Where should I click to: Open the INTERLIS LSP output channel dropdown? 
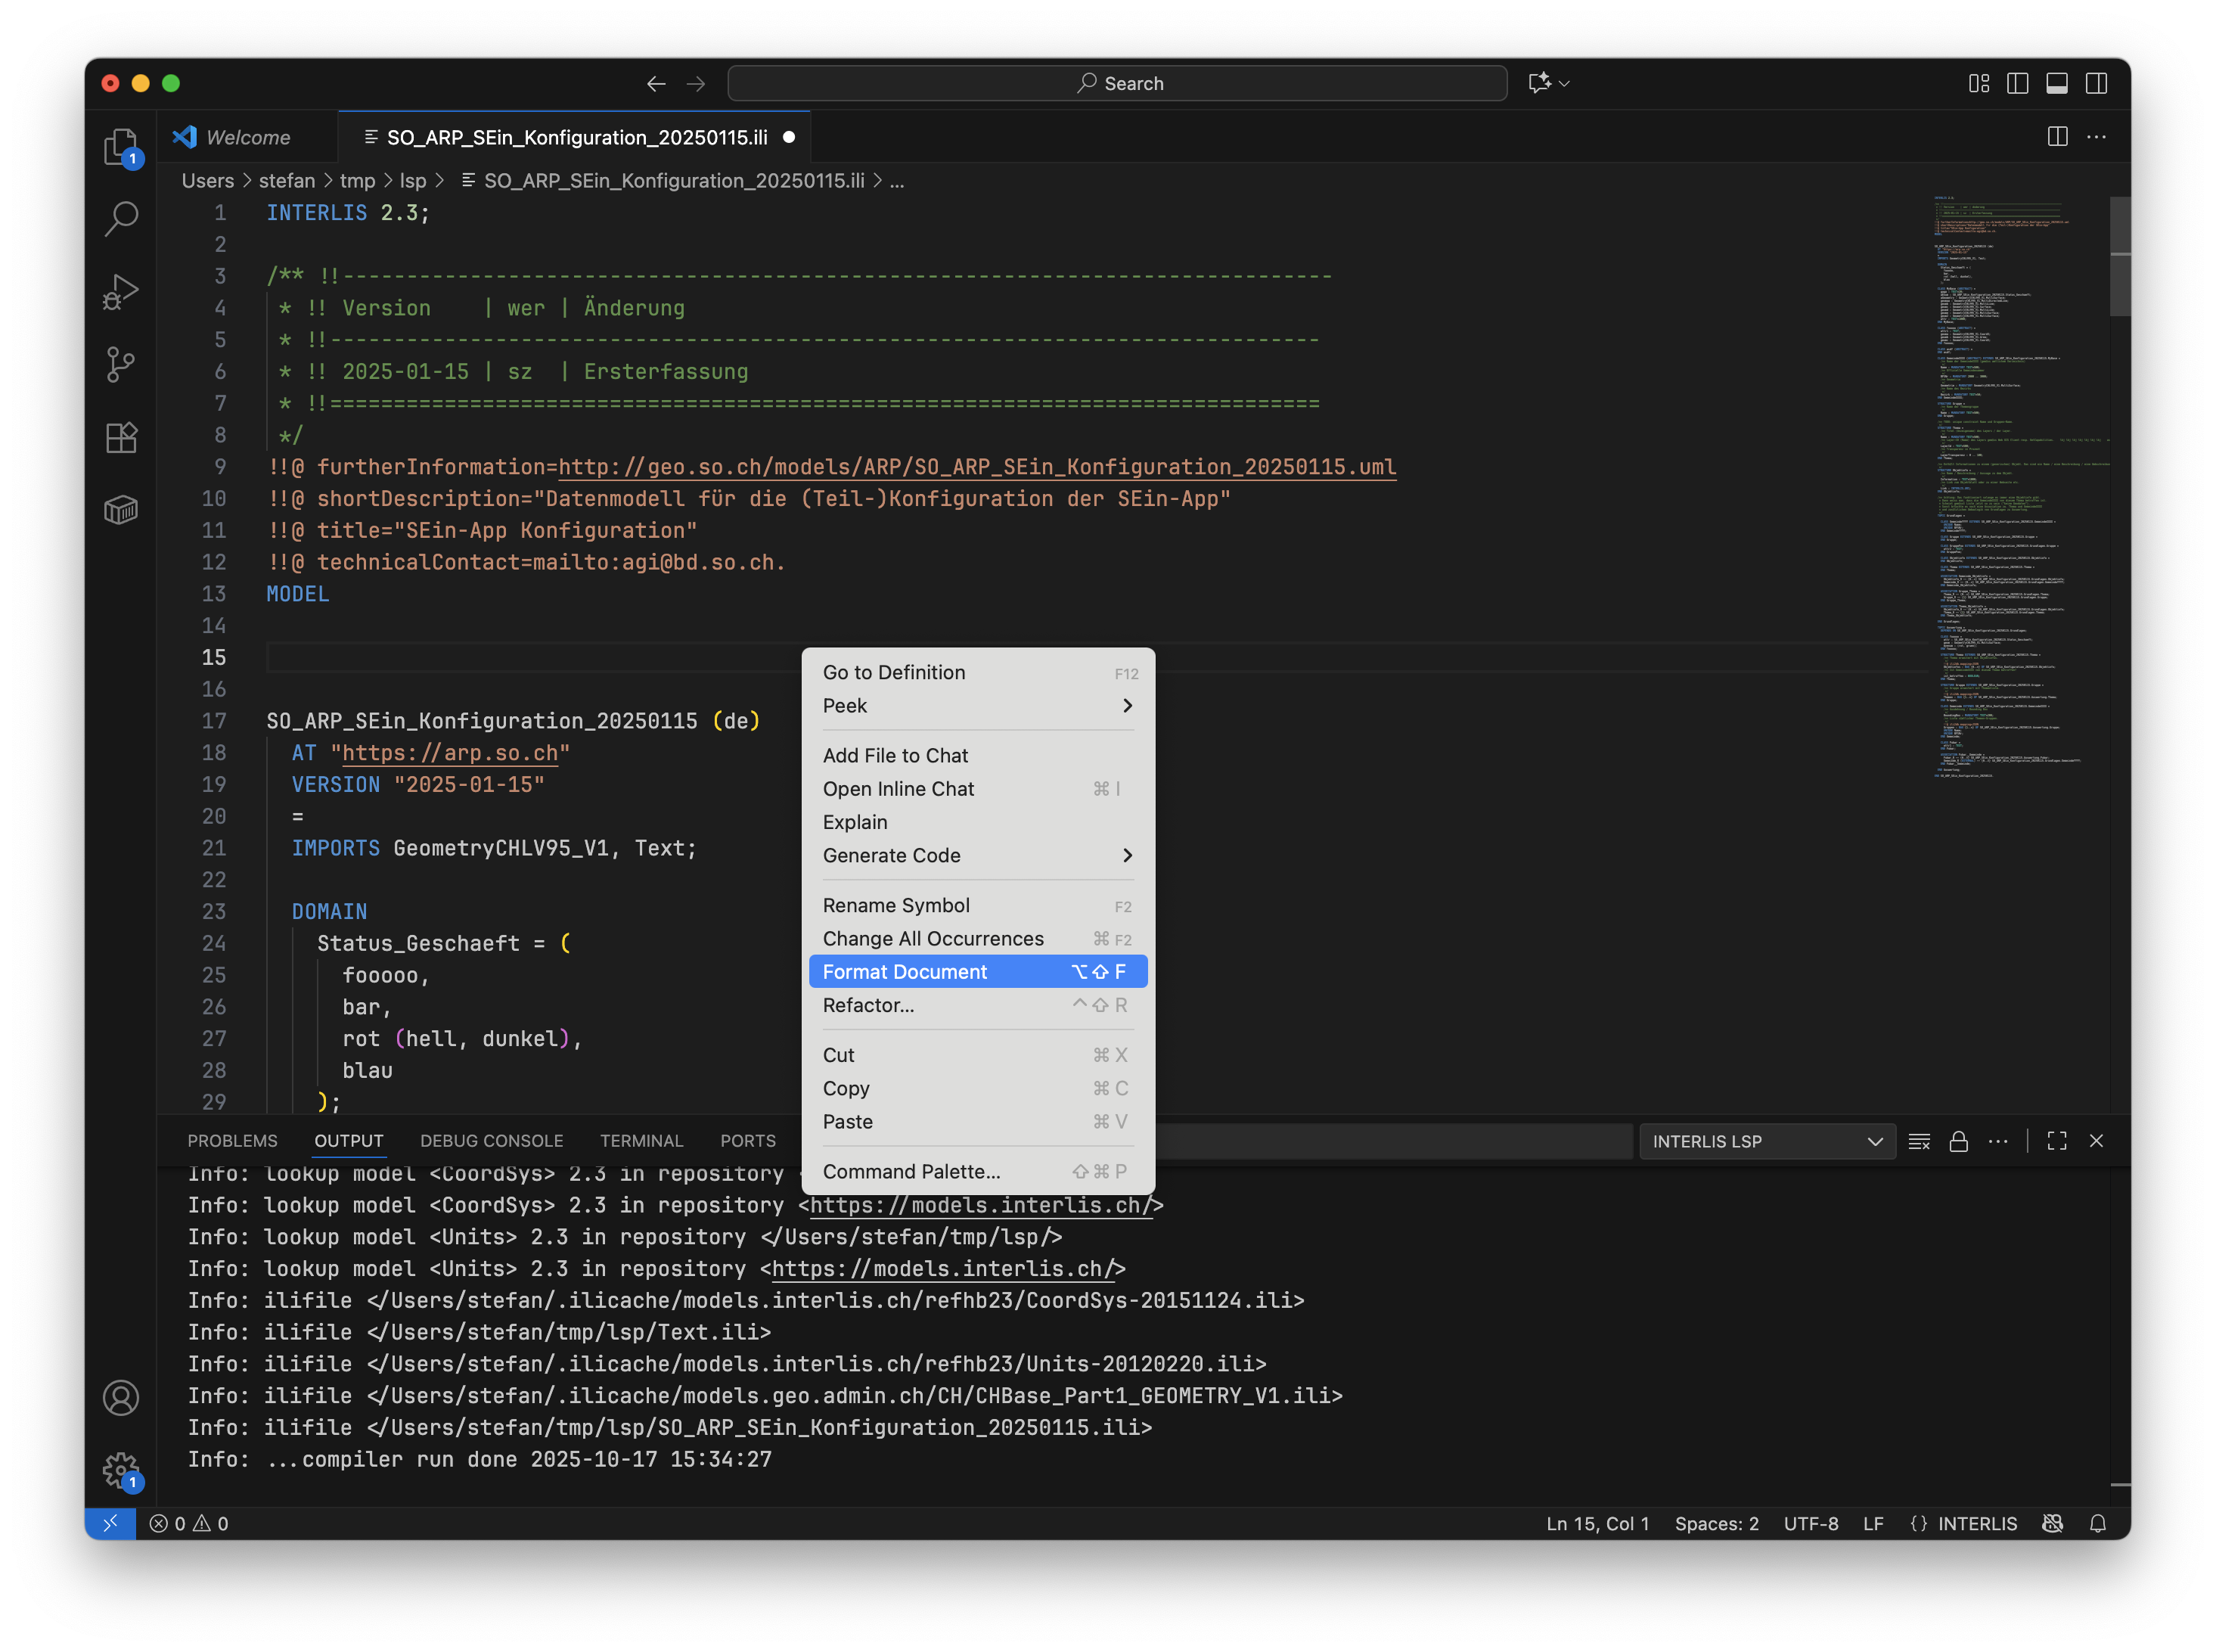click(x=1767, y=1141)
